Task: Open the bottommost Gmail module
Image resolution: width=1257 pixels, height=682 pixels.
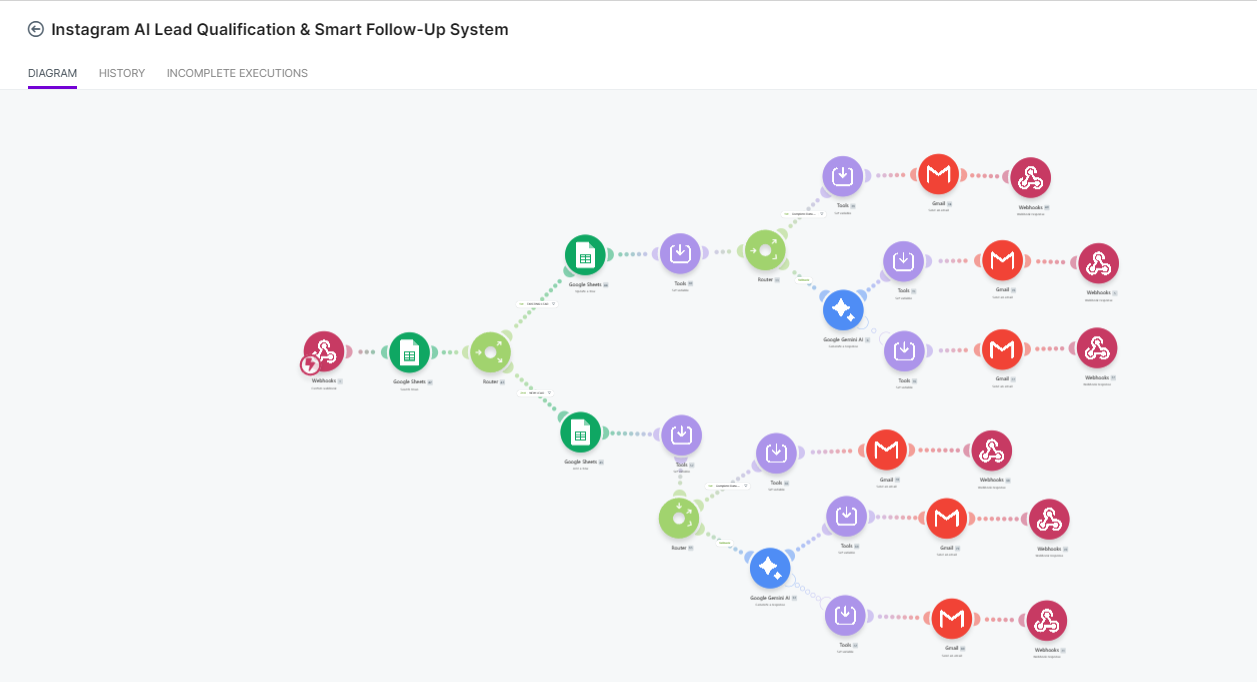Action: [x=952, y=620]
